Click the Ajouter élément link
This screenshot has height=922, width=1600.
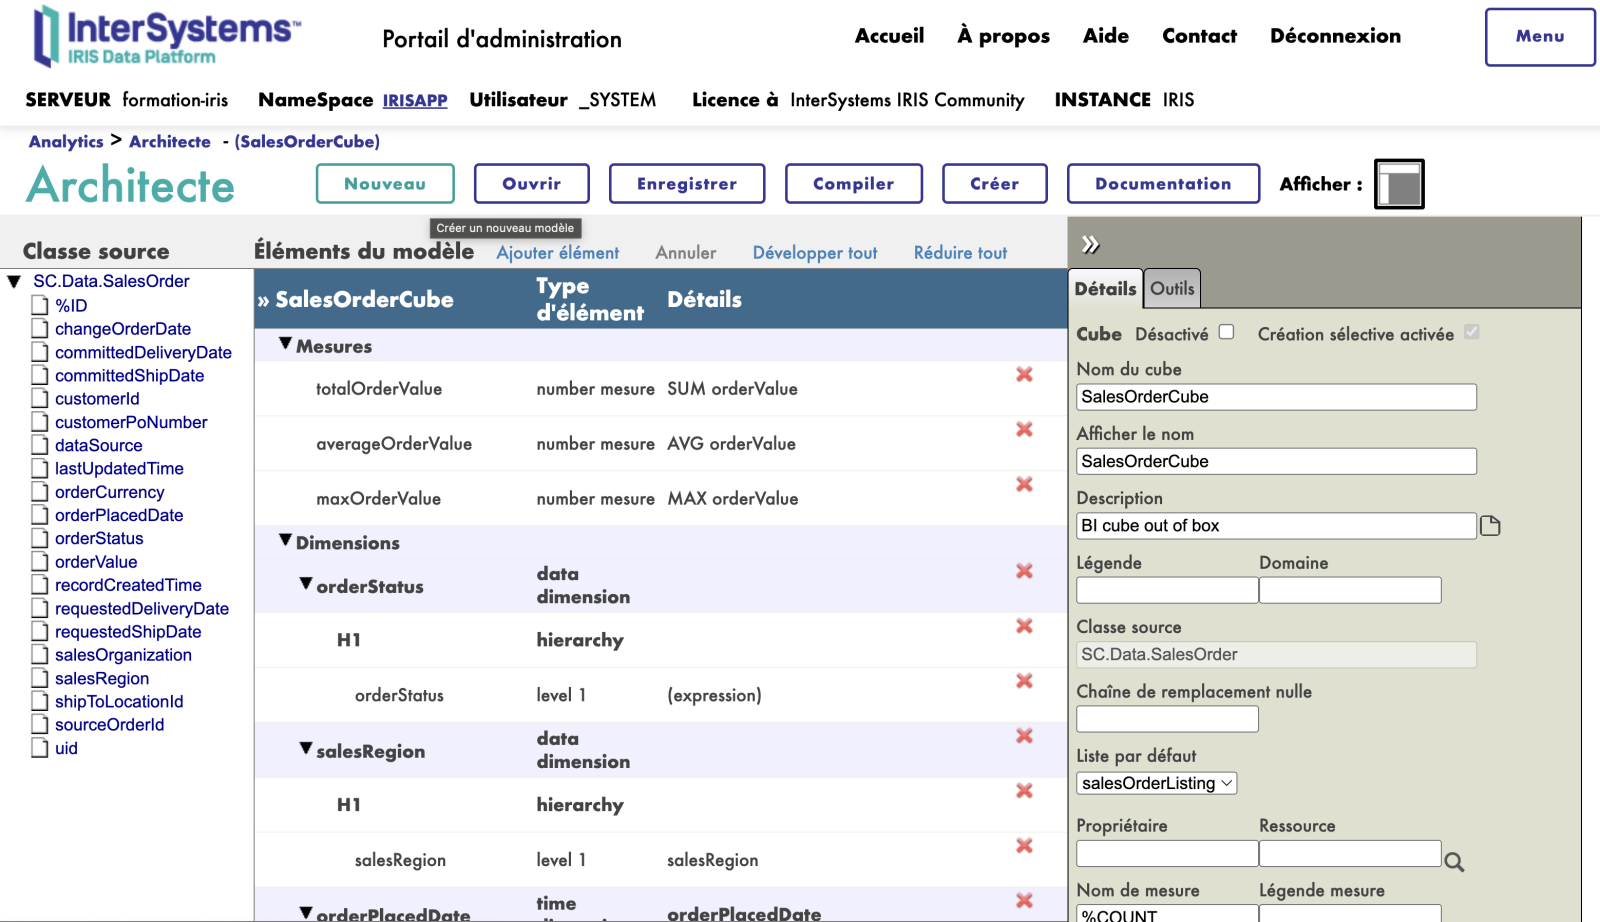coord(557,254)
